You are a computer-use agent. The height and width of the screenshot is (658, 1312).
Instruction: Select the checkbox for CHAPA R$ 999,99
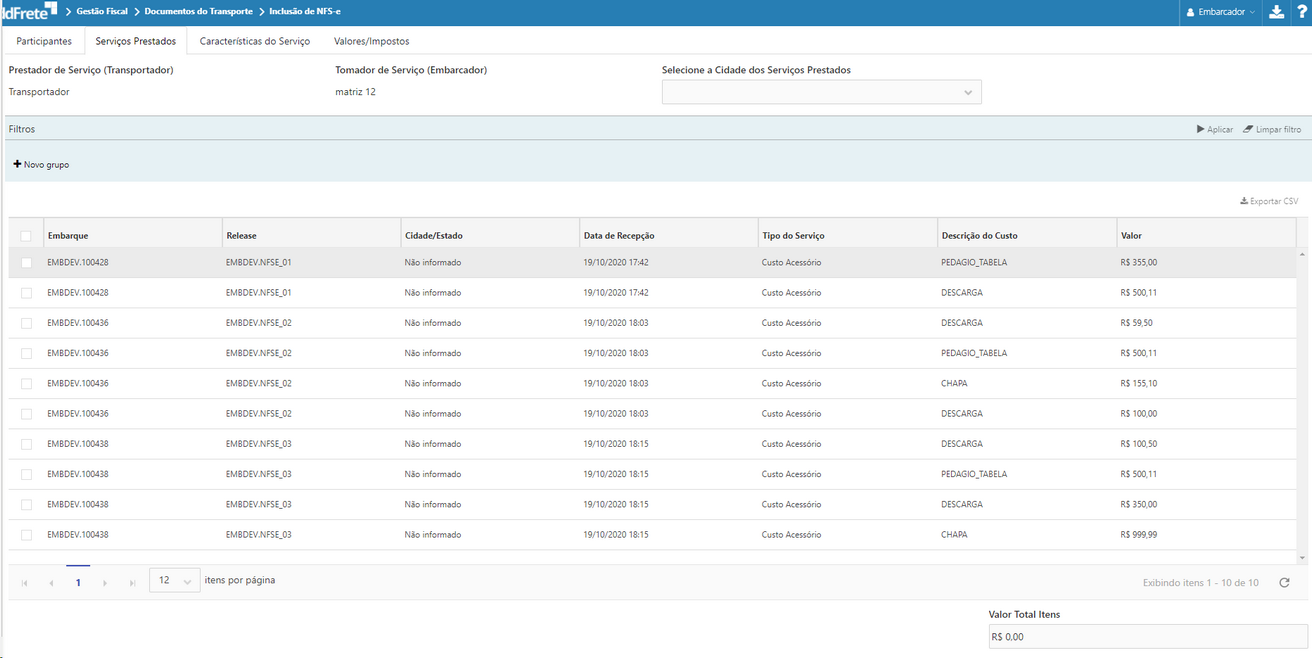tap(26, 535)
